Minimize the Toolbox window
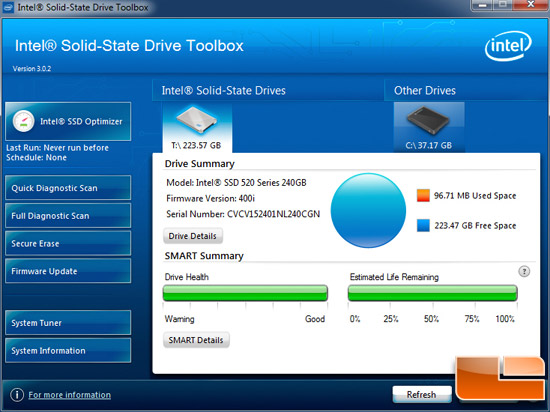Screen dimensions: 550x412 pos(483,5)
